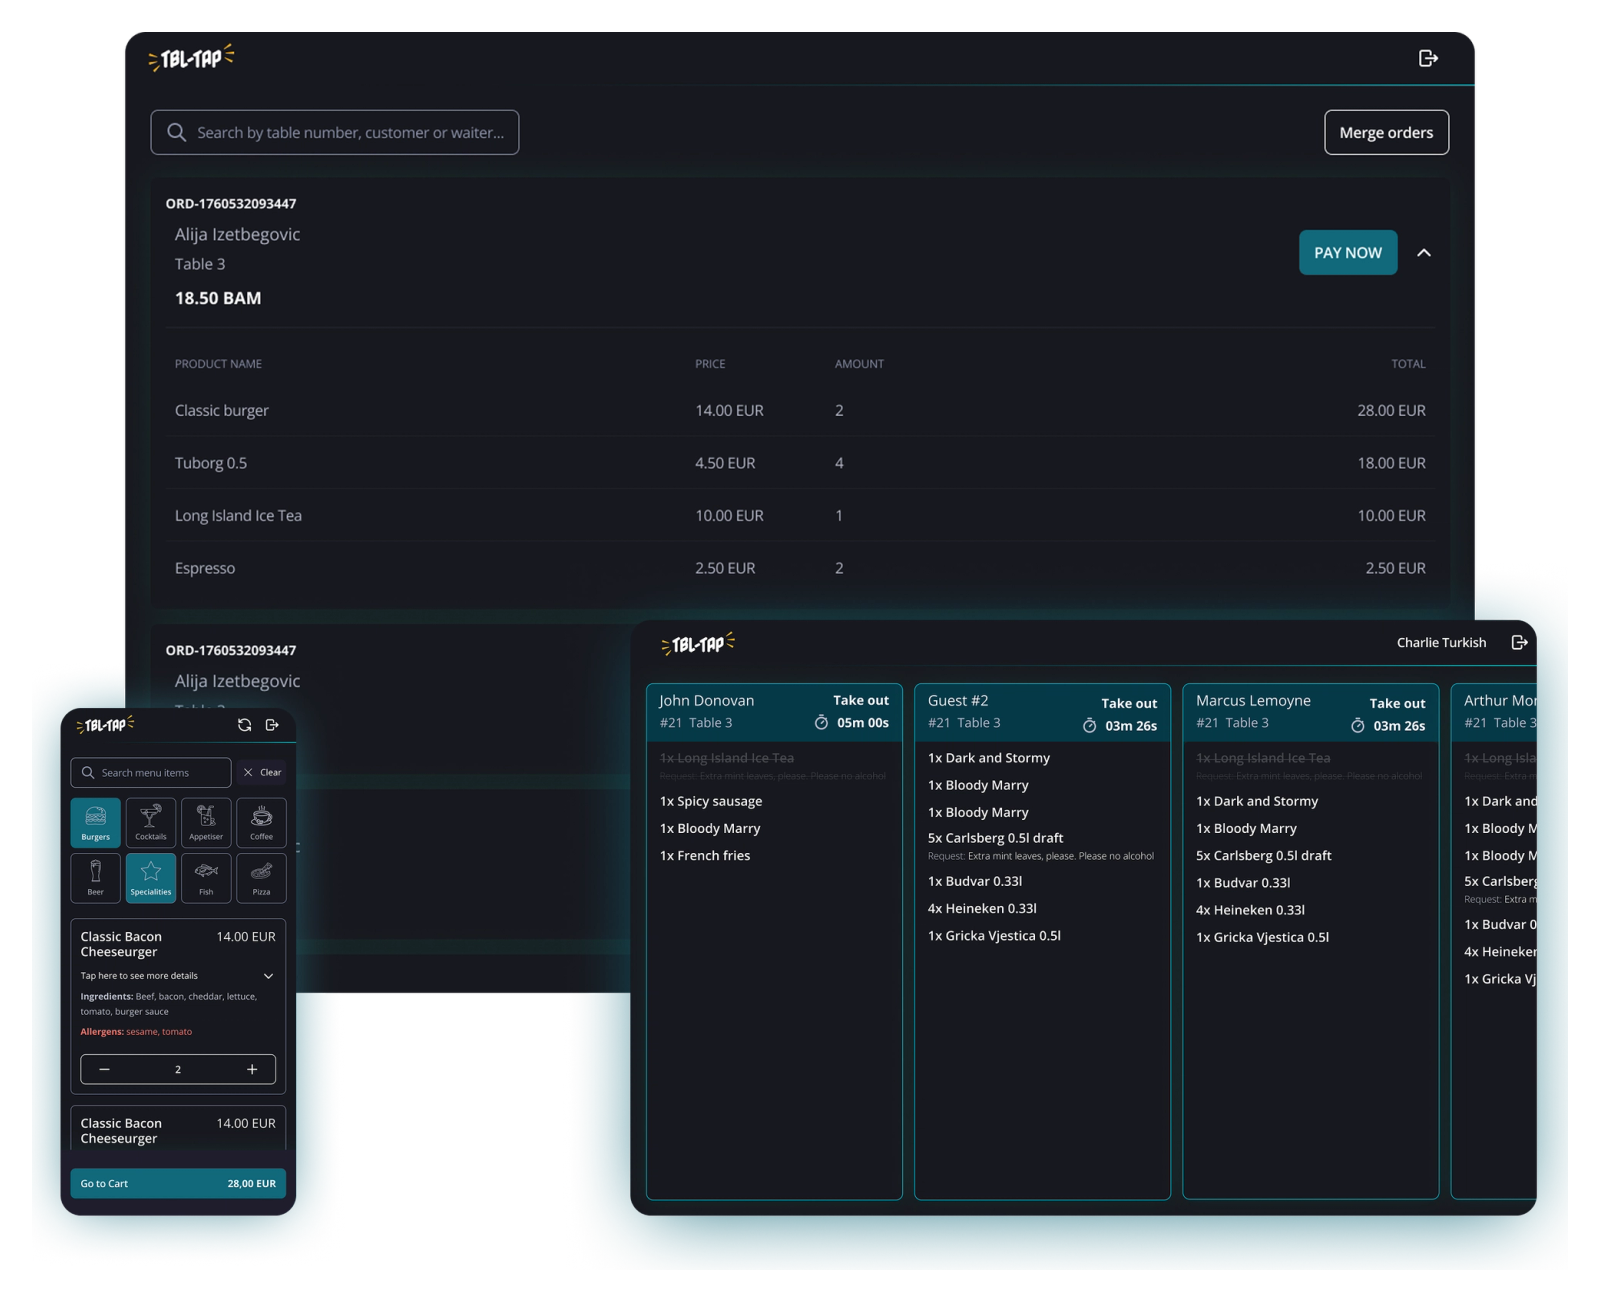Select Tuborg 0.5 product row
The height and width of the screenshot is (1302, 1600).
click(x=800, y=463)
